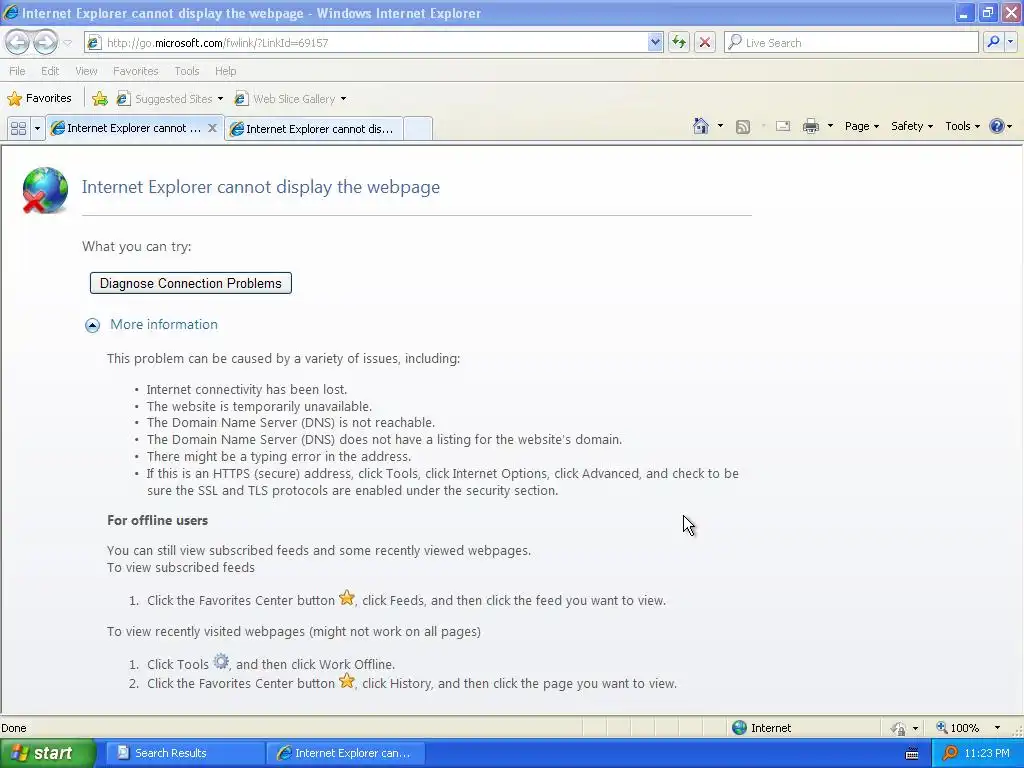Click the page heading 'Internet Explorer cannot display the webpage'
Viewport: 1024px width, 768px height.
(x=261, y=187)
